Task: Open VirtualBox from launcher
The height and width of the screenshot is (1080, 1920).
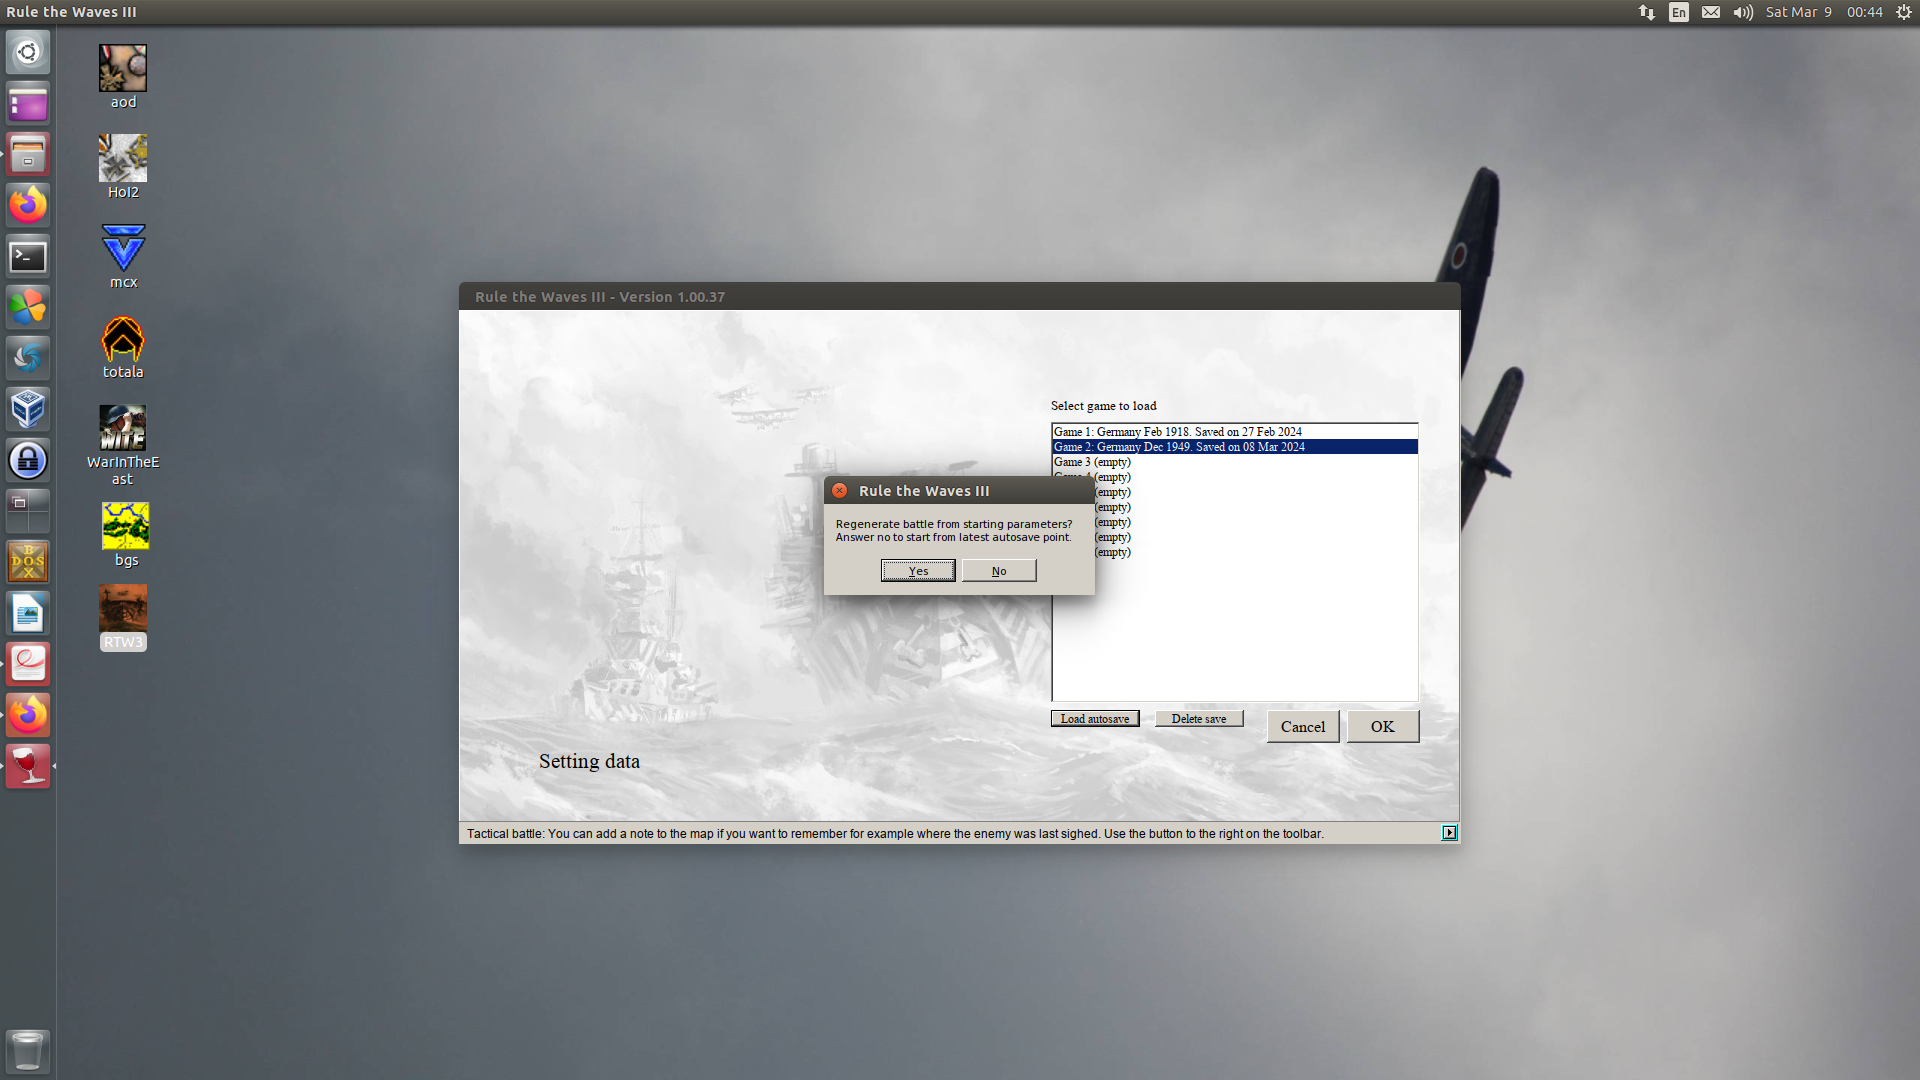Action: pyautogui.click(x=28, y=409)
